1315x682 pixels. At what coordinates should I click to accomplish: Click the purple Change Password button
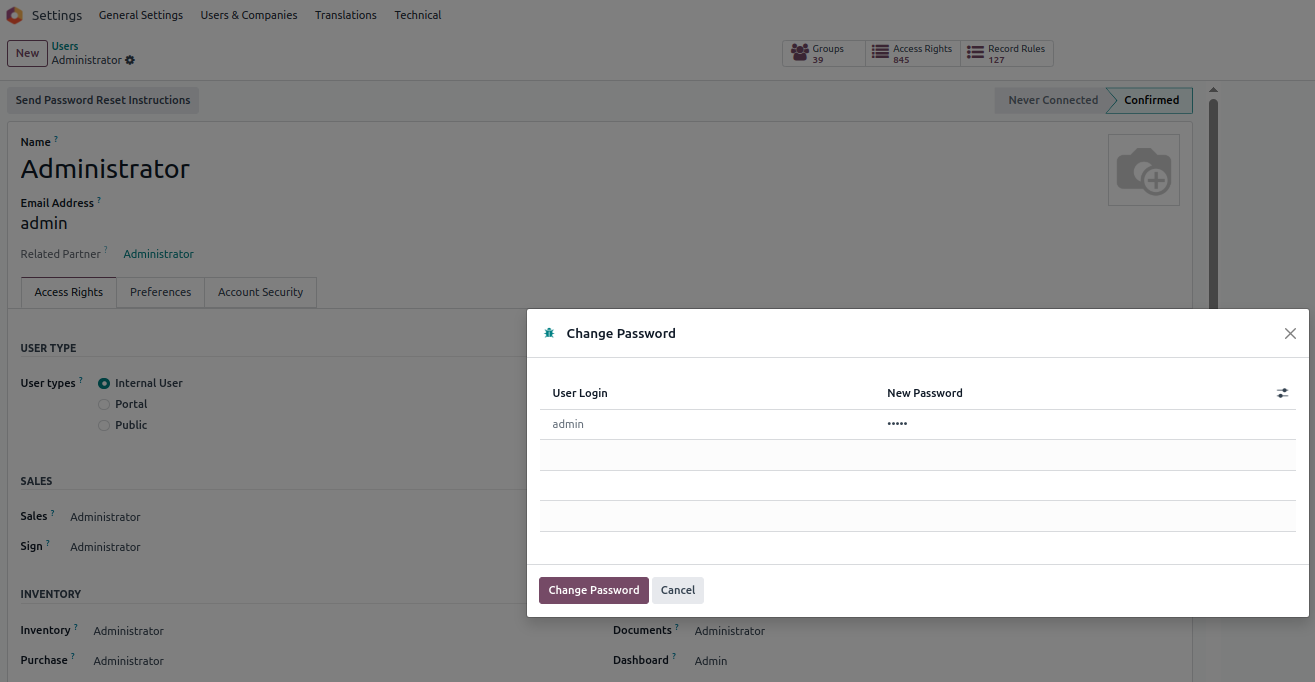click(594, 590)
